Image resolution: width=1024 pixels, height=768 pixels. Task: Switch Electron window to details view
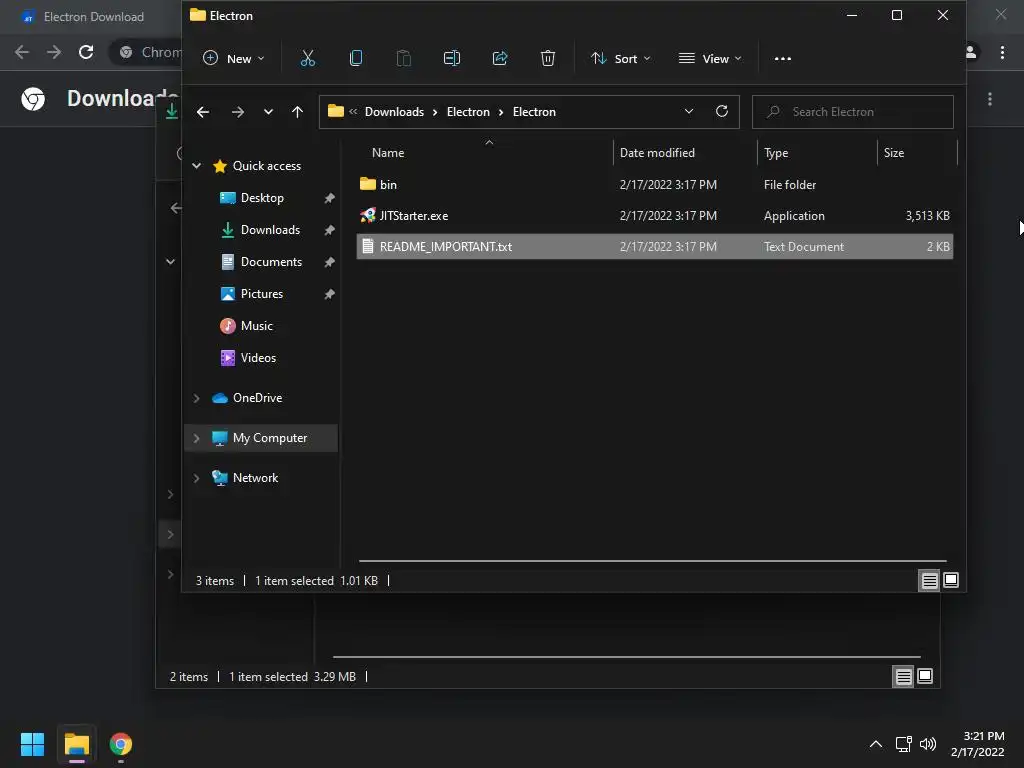tap(929, 580)
